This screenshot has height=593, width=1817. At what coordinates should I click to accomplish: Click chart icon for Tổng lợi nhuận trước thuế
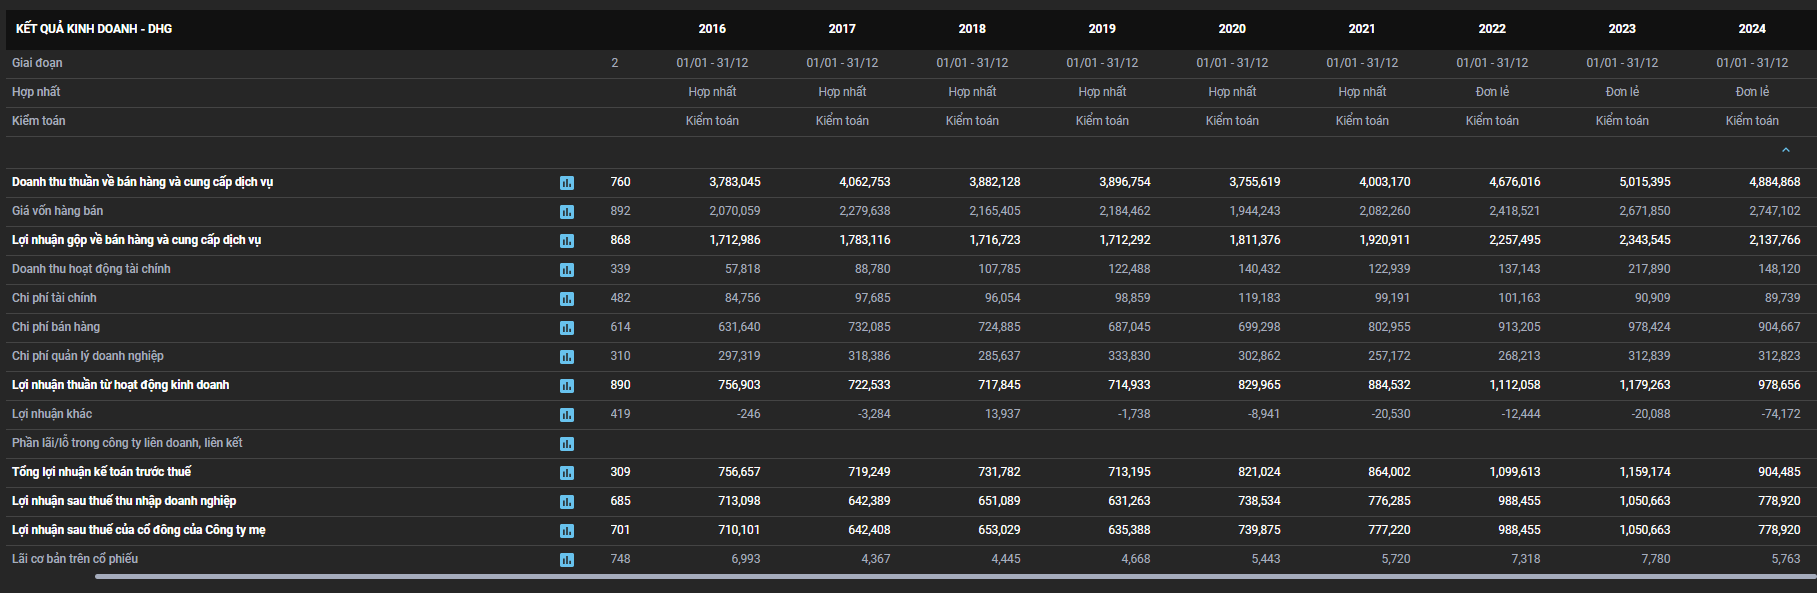coord(567,473)
